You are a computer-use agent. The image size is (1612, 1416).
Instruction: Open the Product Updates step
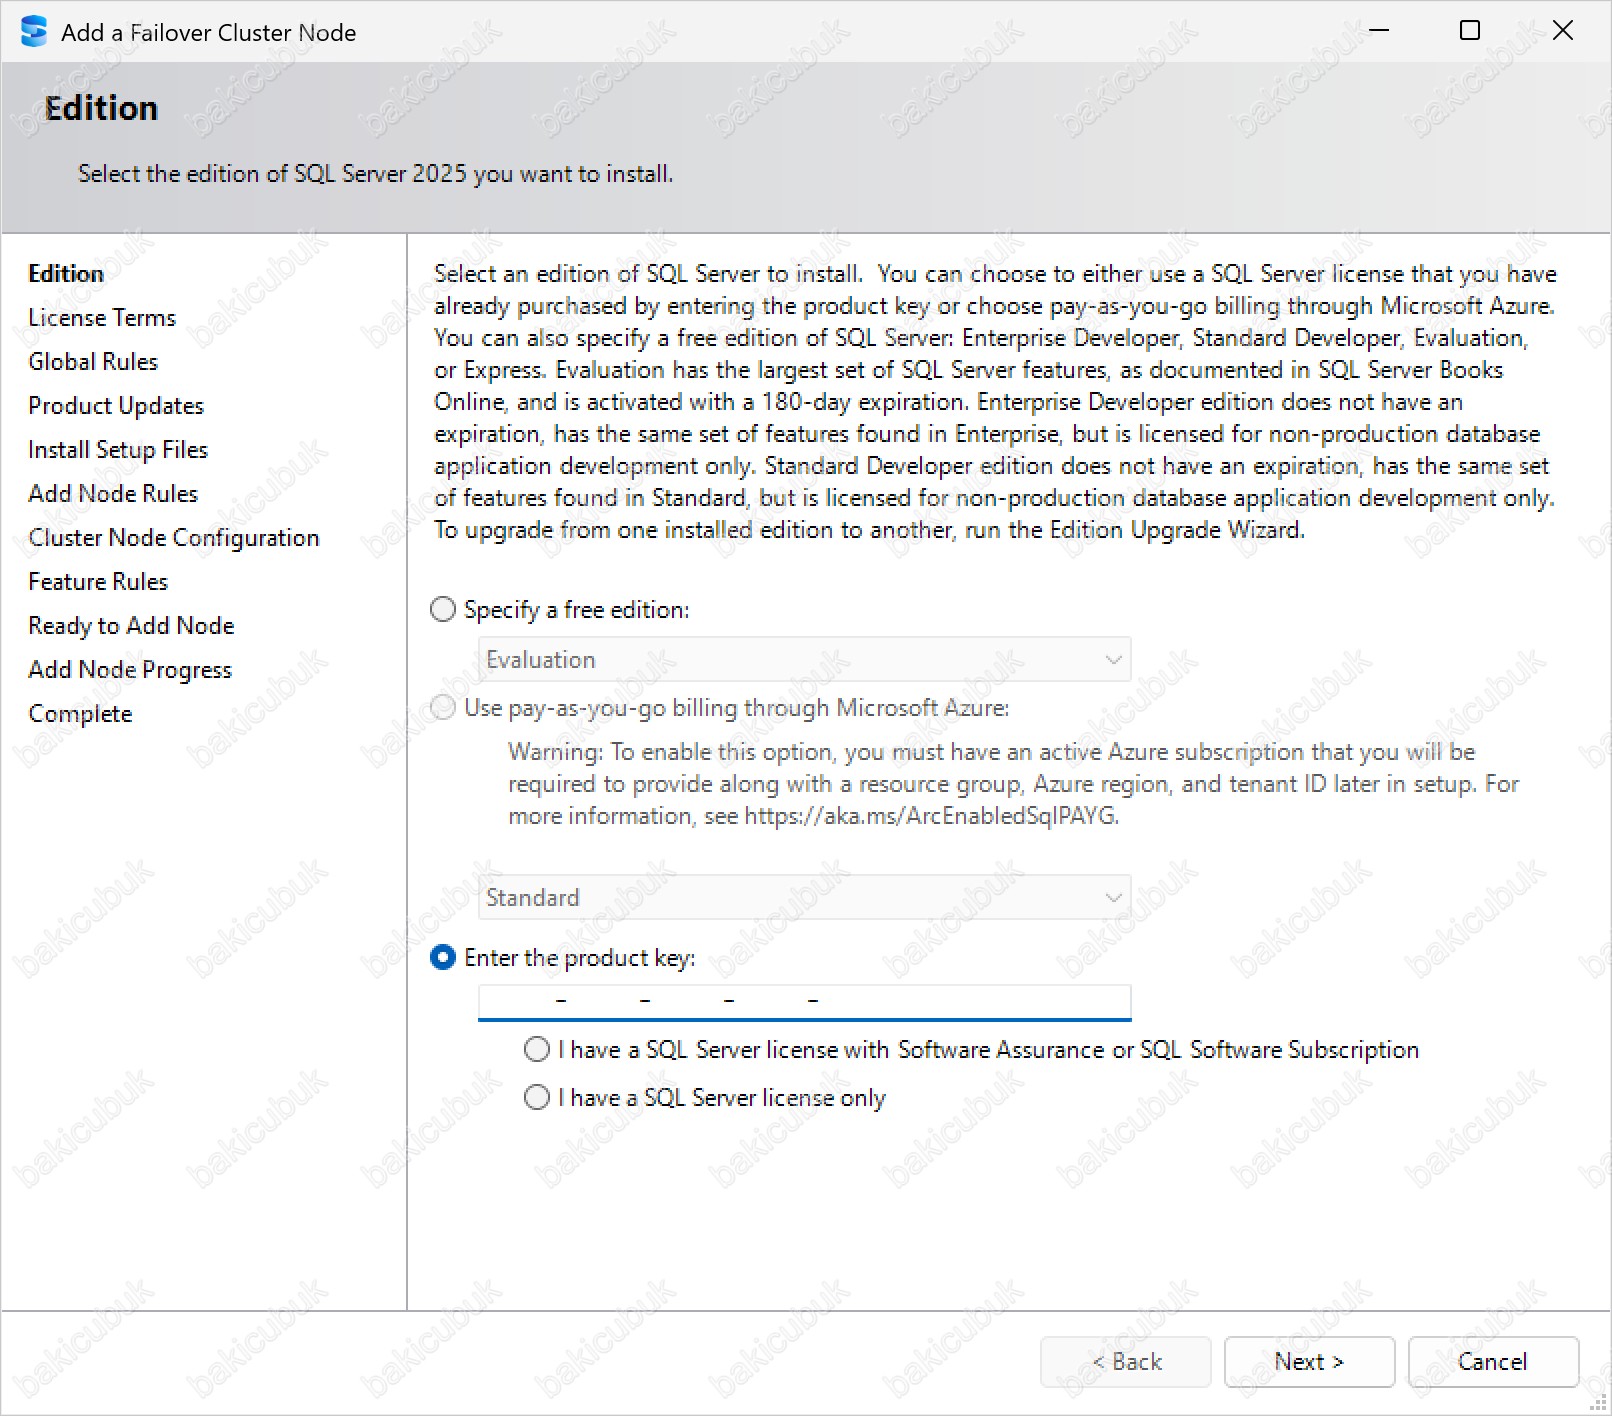[116, 406]
